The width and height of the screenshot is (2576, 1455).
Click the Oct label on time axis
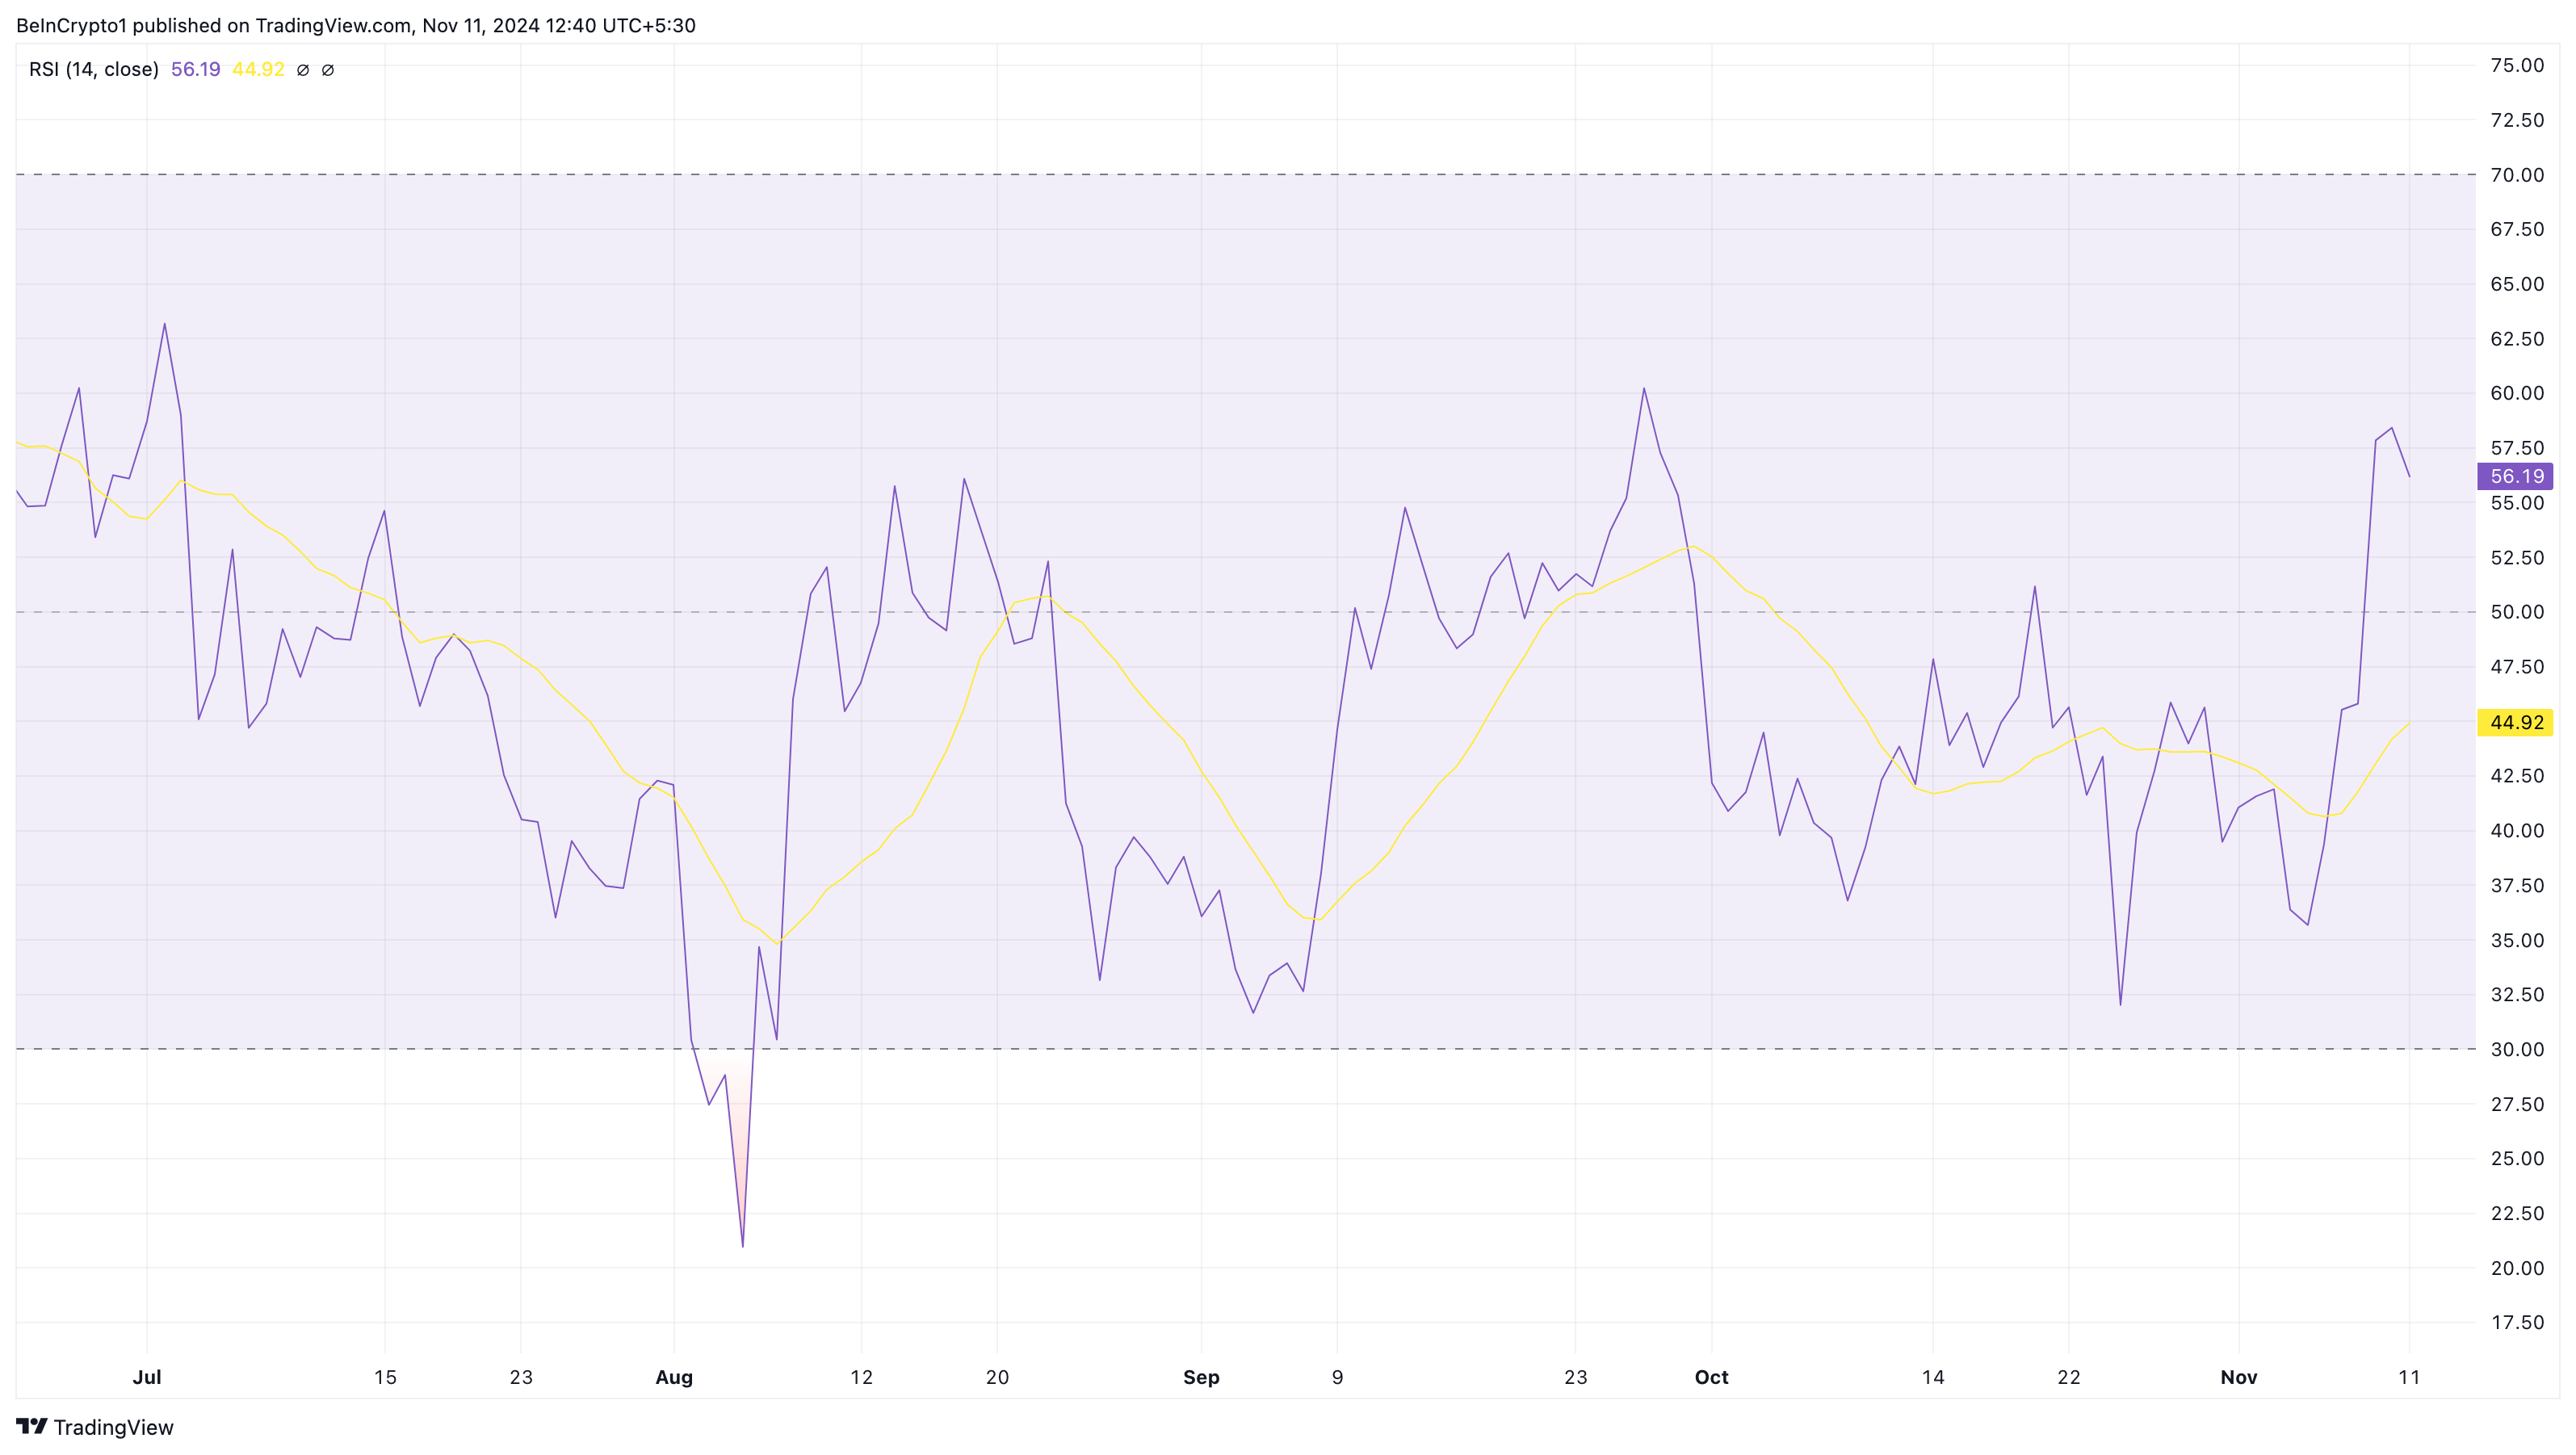[x=1711, y=1377]
